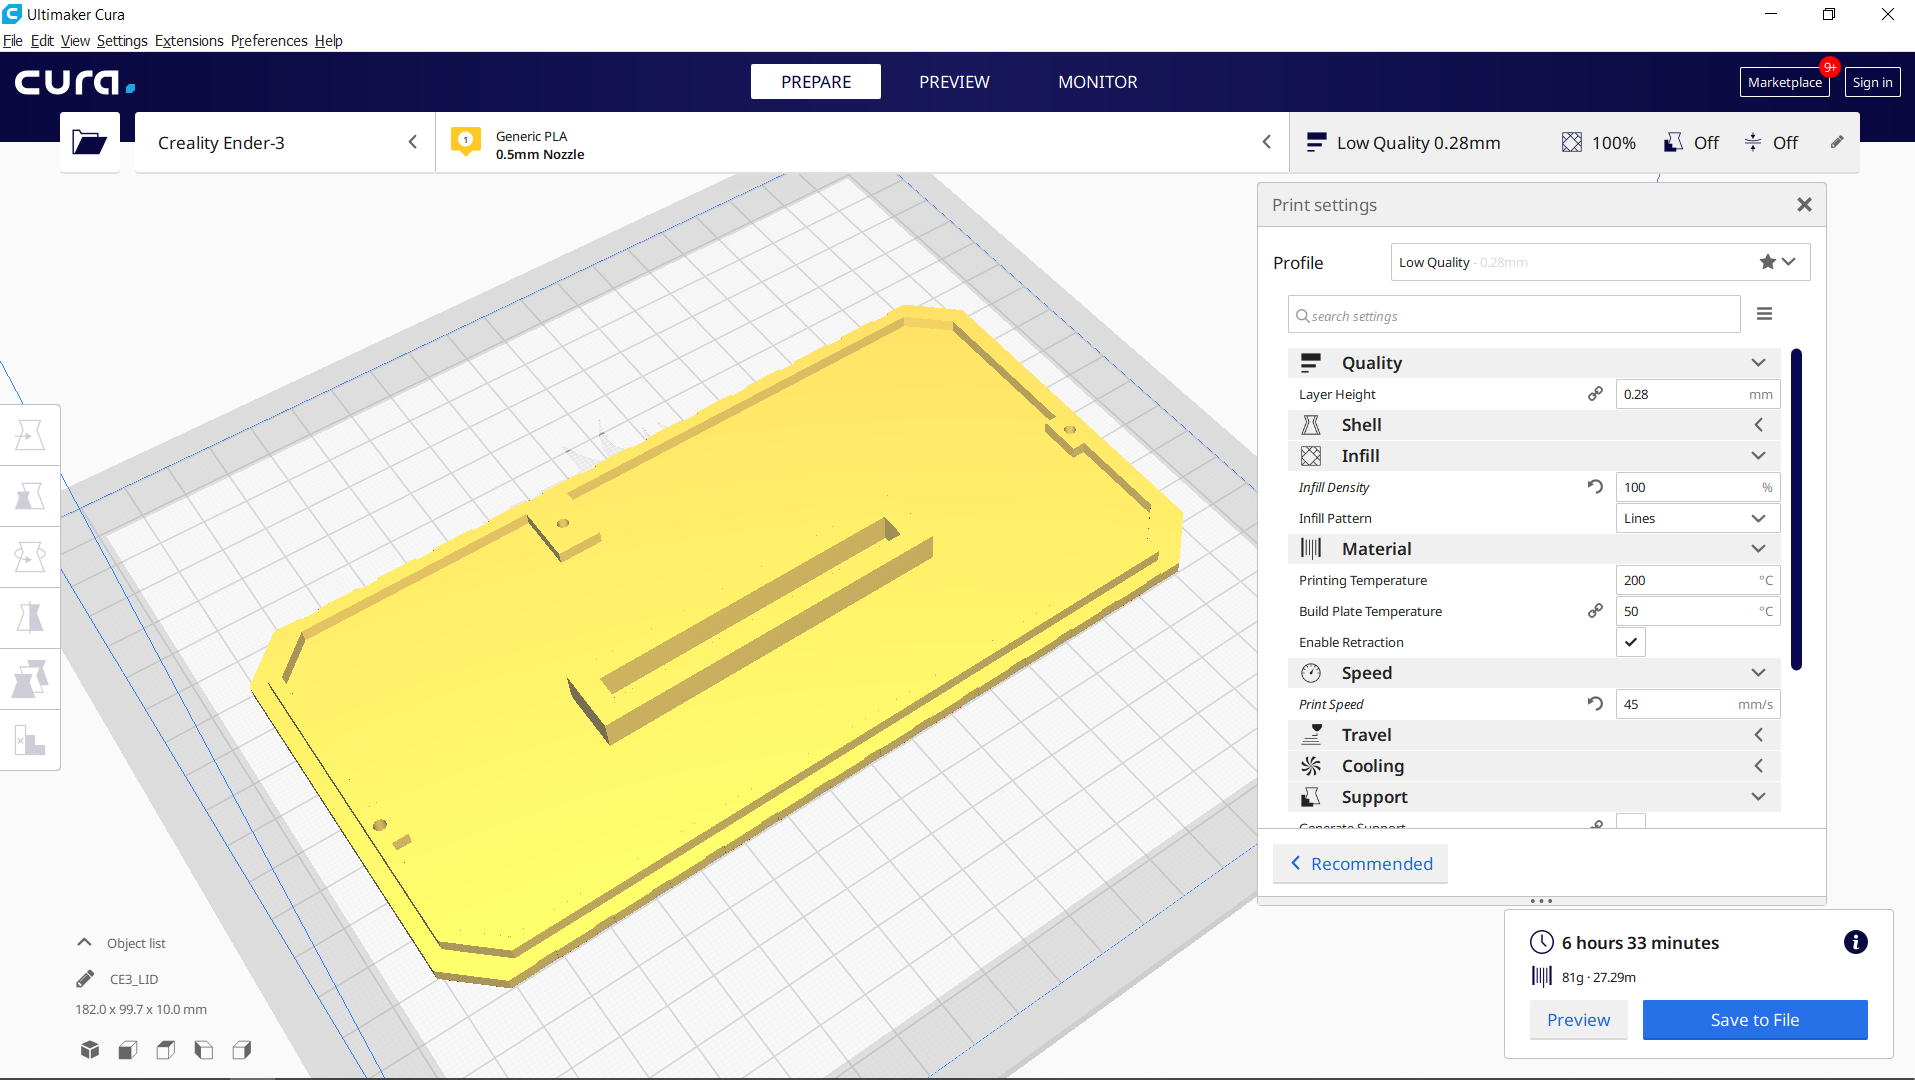Click the link icon beside Build Plate Temperature
This screenshot has height=1080, width=1915.
[1595, 611]
